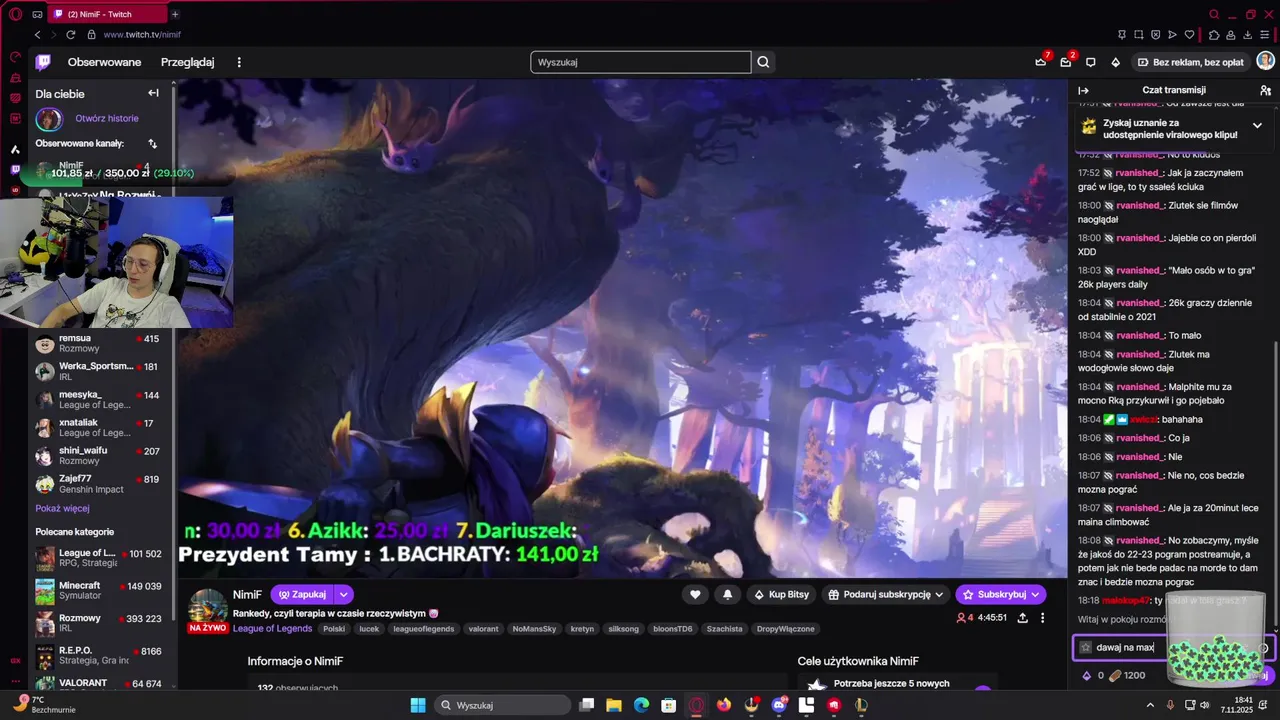This screenshot has height=720, width=1280.
Task: Expand the Zapukaj dropdown arrow
Action: (344, 594)
